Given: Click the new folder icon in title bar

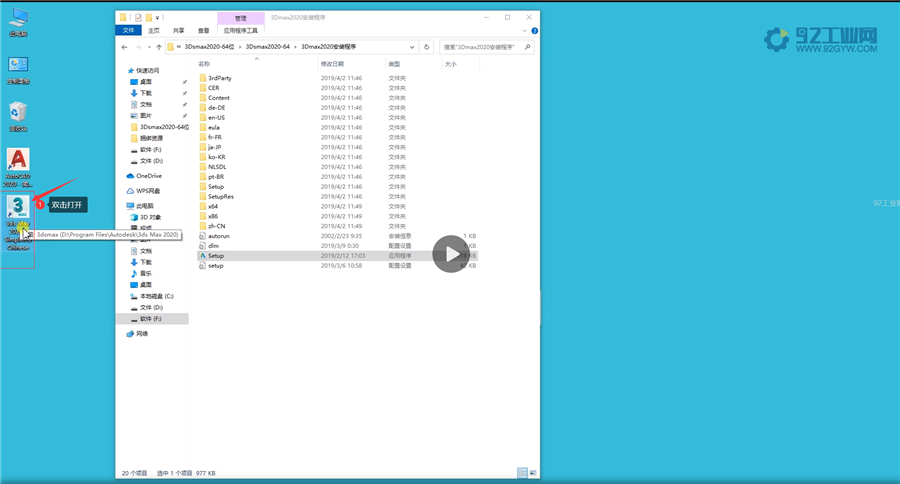Looking at the screenshot, I should pos(149,18).
